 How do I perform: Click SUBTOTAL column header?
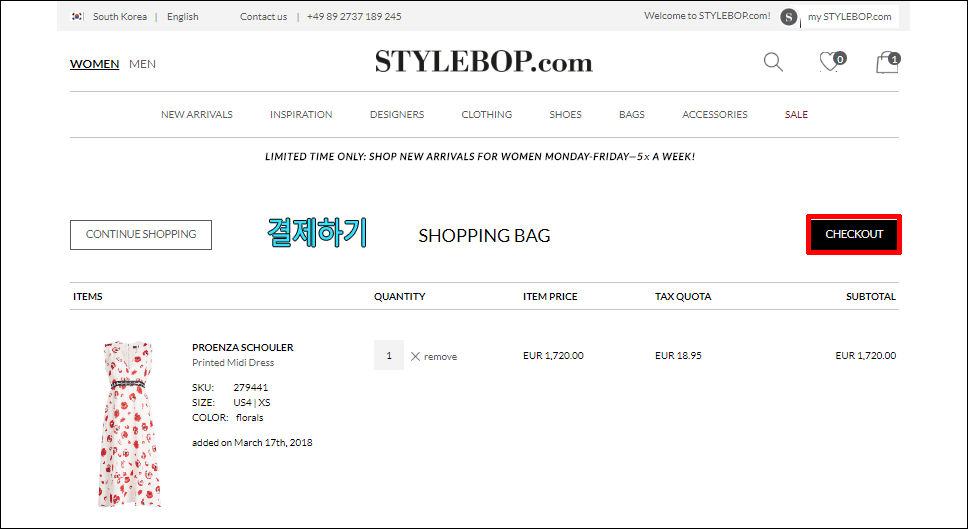pyautogui.click(x=871, y=297)
